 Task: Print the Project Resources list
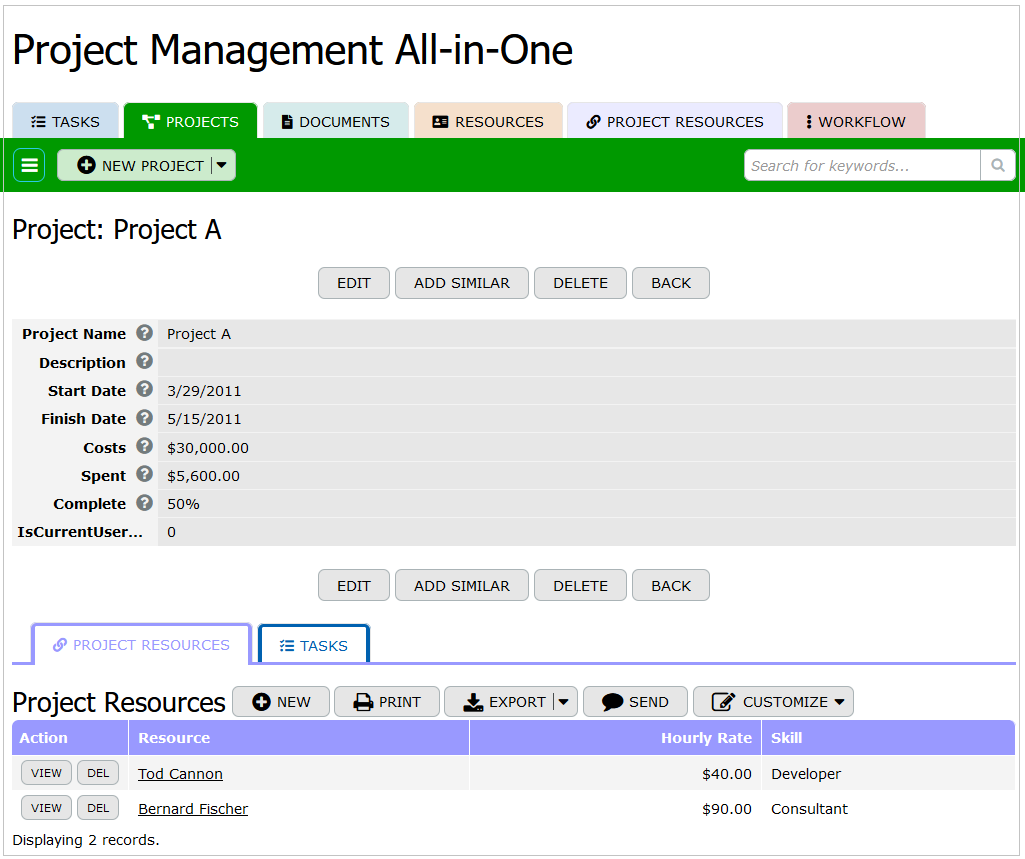point(387,702)
